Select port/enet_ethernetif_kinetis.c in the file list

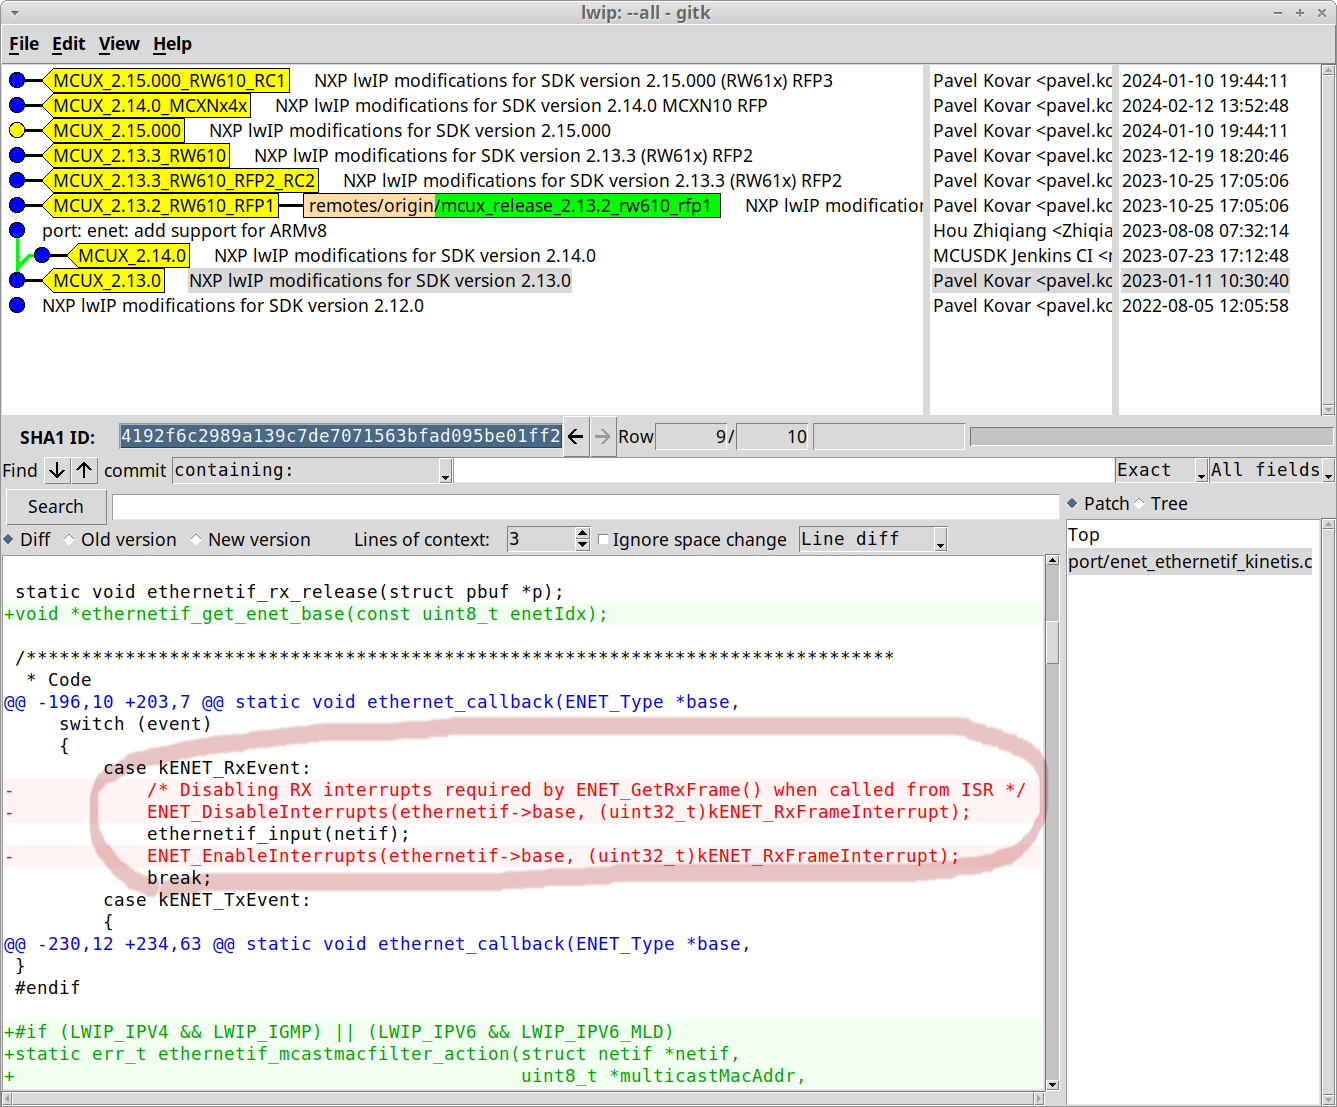pos(1190,562)
